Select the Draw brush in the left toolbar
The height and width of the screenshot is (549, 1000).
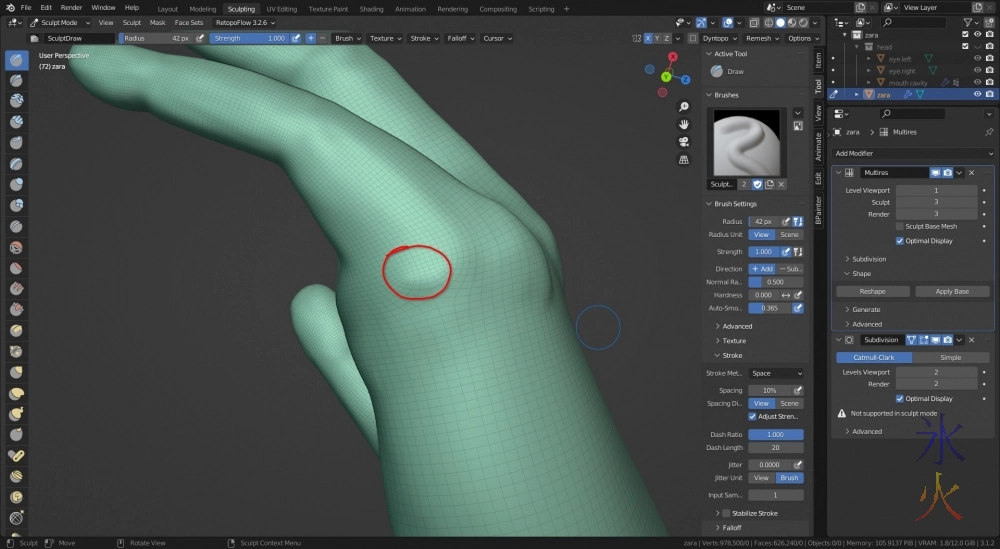pos(17,60)
